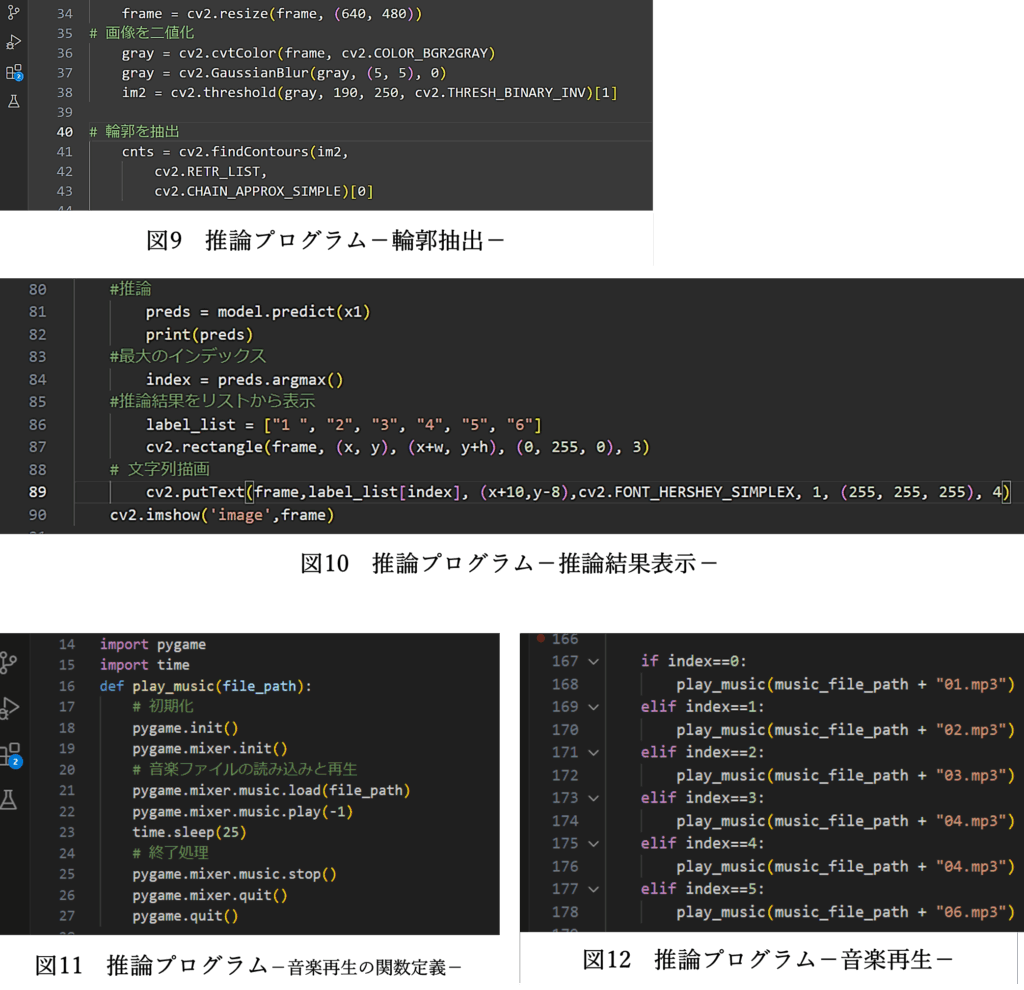Select comment '#推論結果をリストから表示' on line 85
The image size is (1024, 990).
click(212, 401)
